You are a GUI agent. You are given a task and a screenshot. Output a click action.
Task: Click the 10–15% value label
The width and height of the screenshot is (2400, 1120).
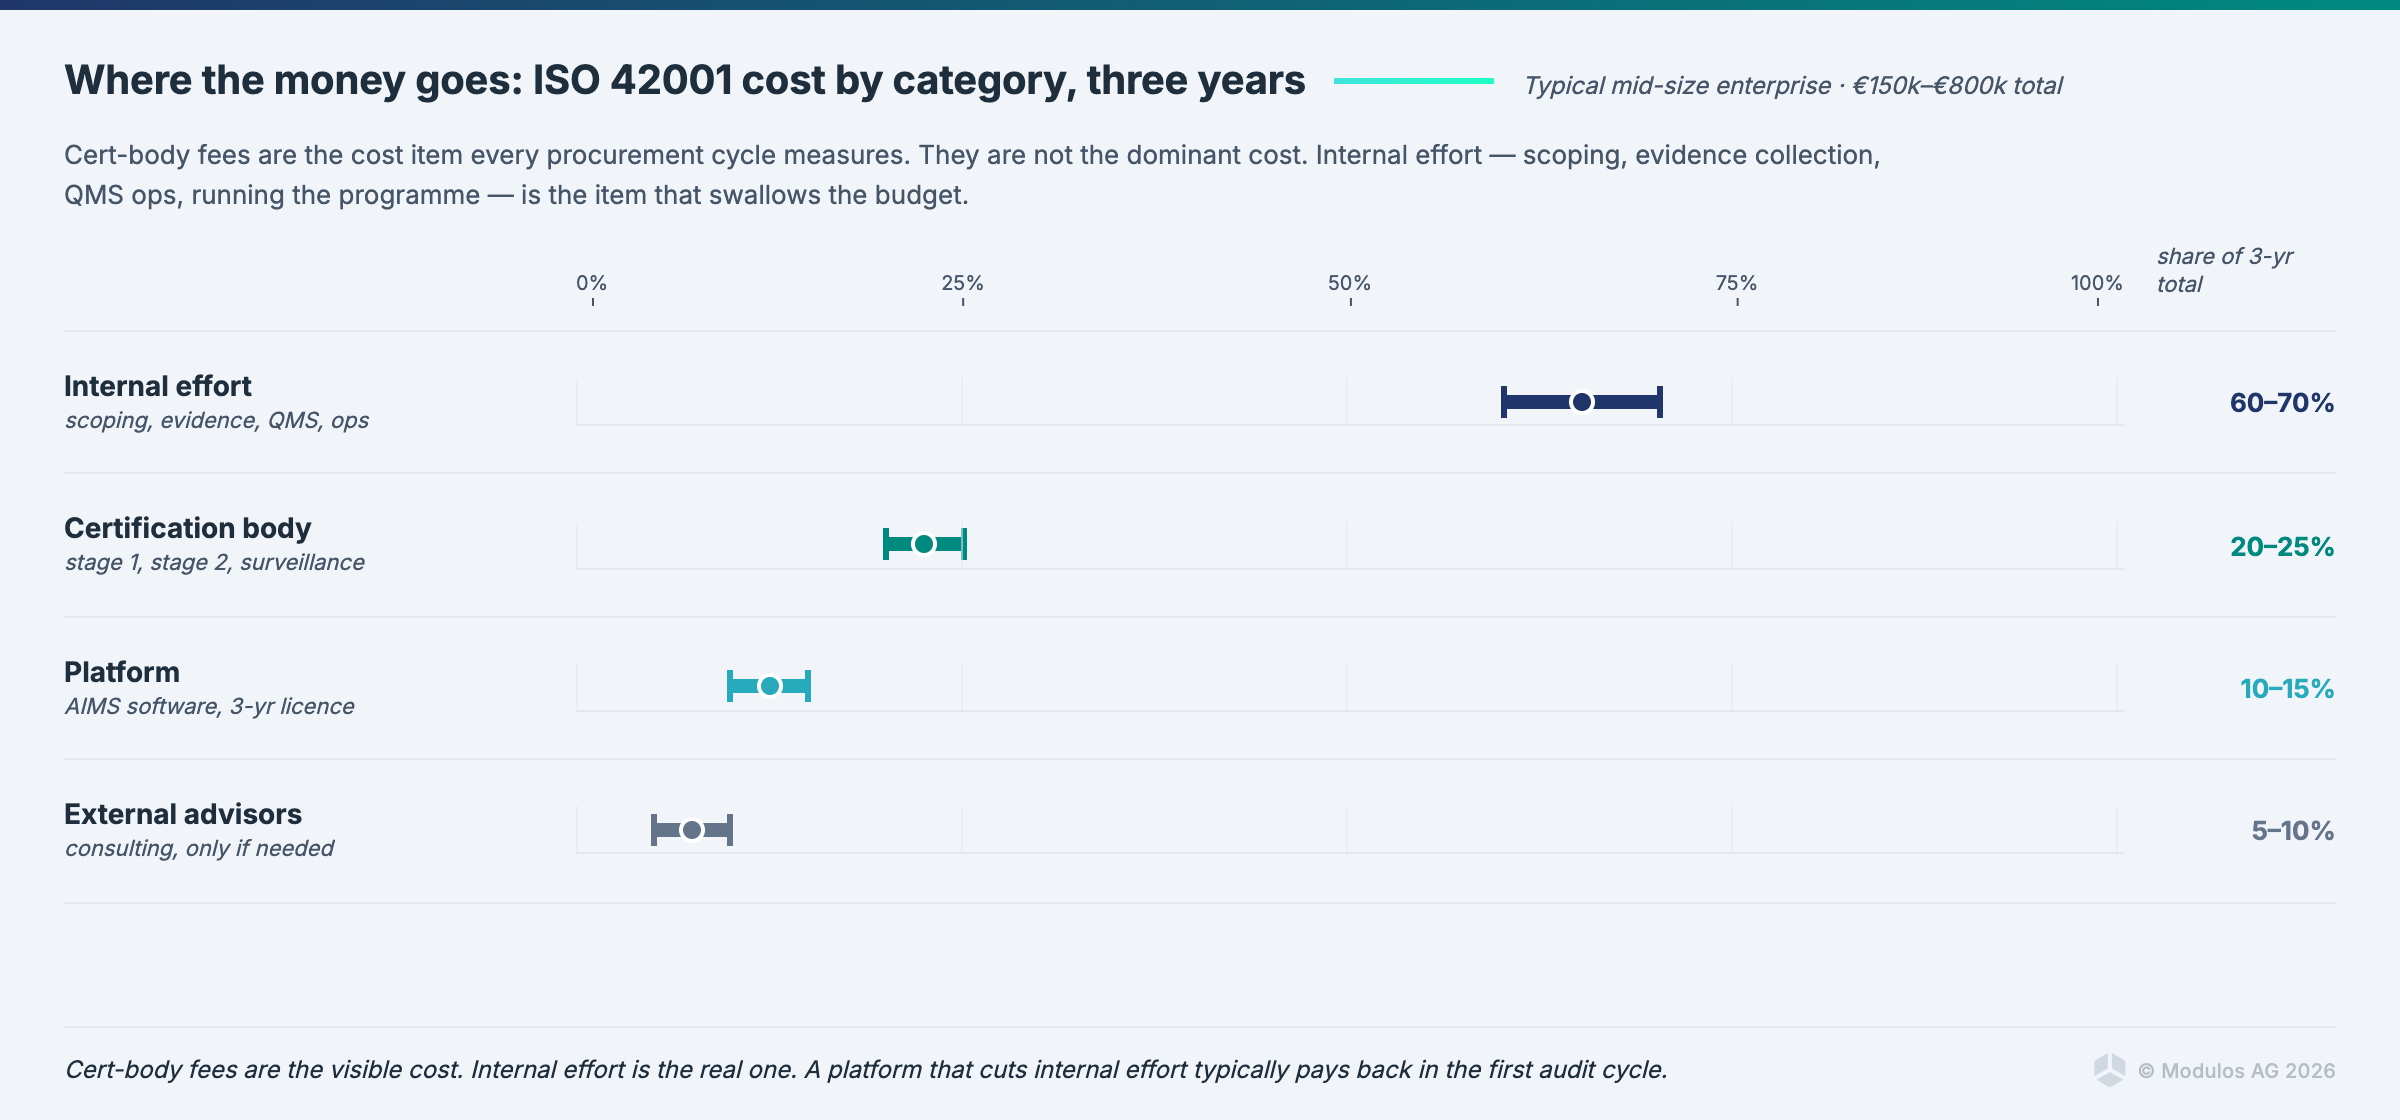[x=2286, y=689]
